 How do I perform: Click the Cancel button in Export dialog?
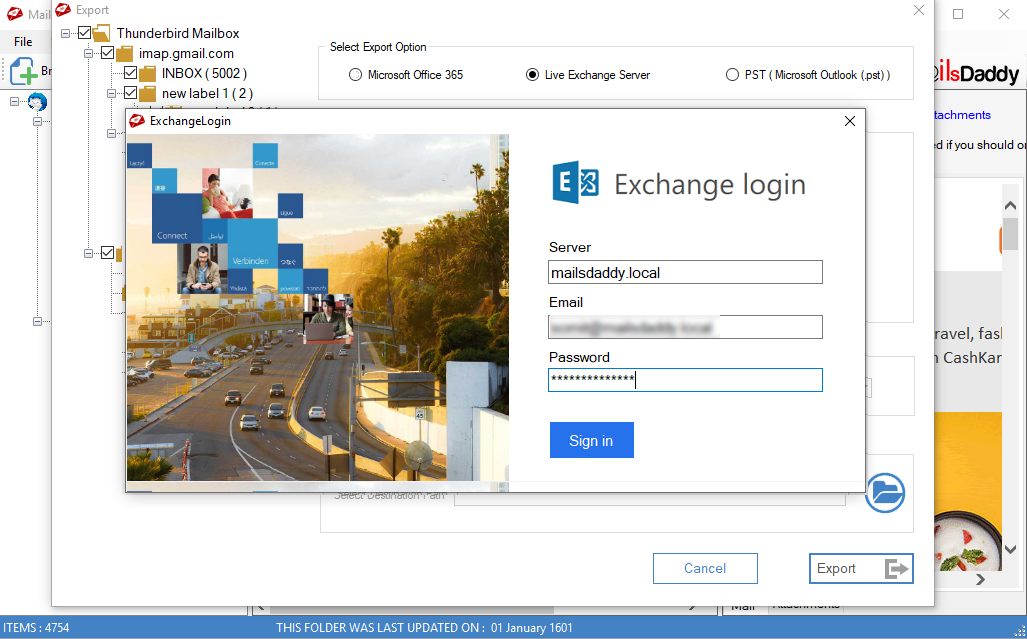click(705, 568)
